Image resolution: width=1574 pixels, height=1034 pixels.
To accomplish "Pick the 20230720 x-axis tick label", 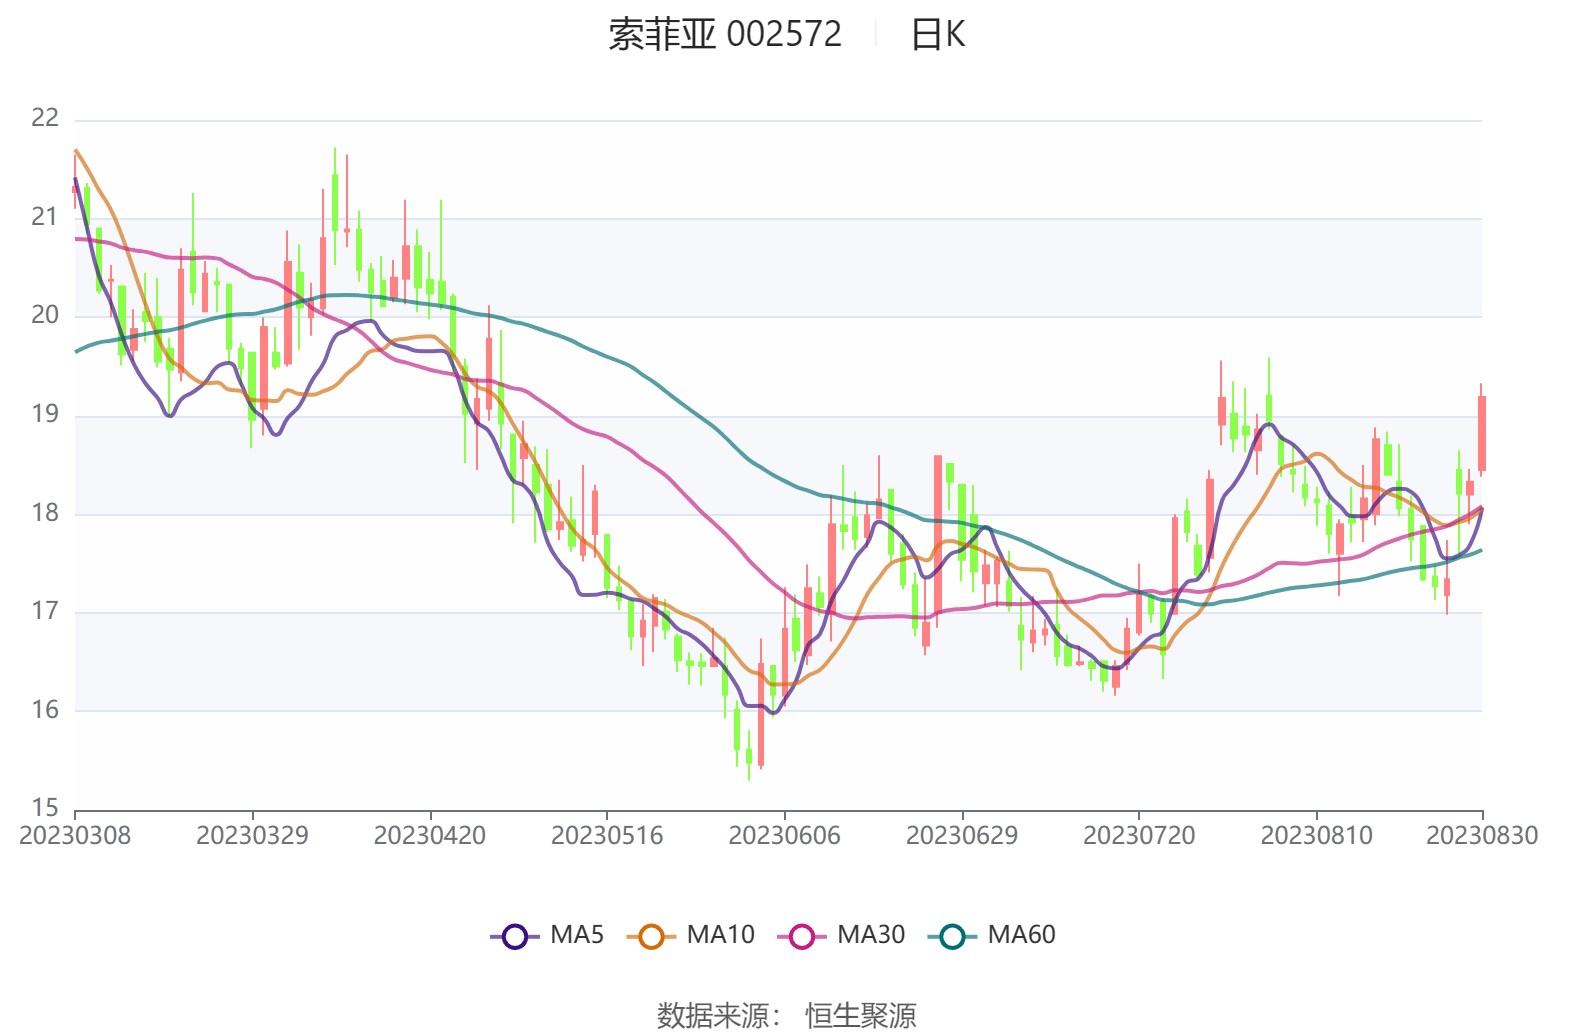I will click(x=1139, y=836).
